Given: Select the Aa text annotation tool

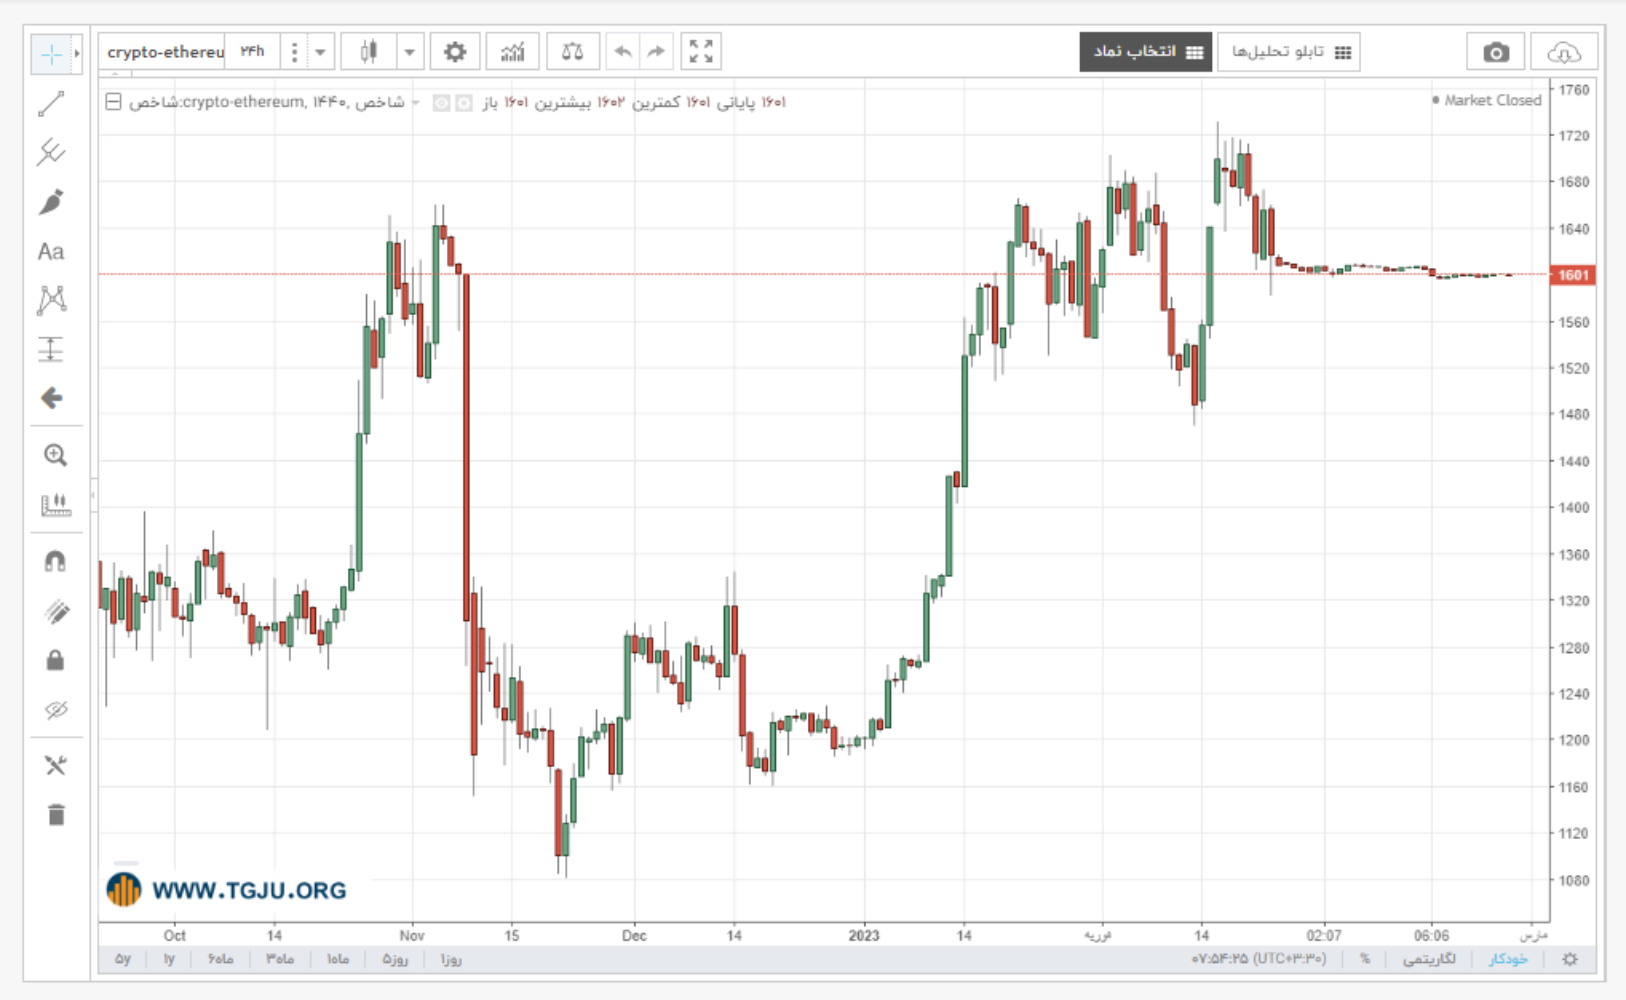Looking at the screenshot, I should pos(51,251).
